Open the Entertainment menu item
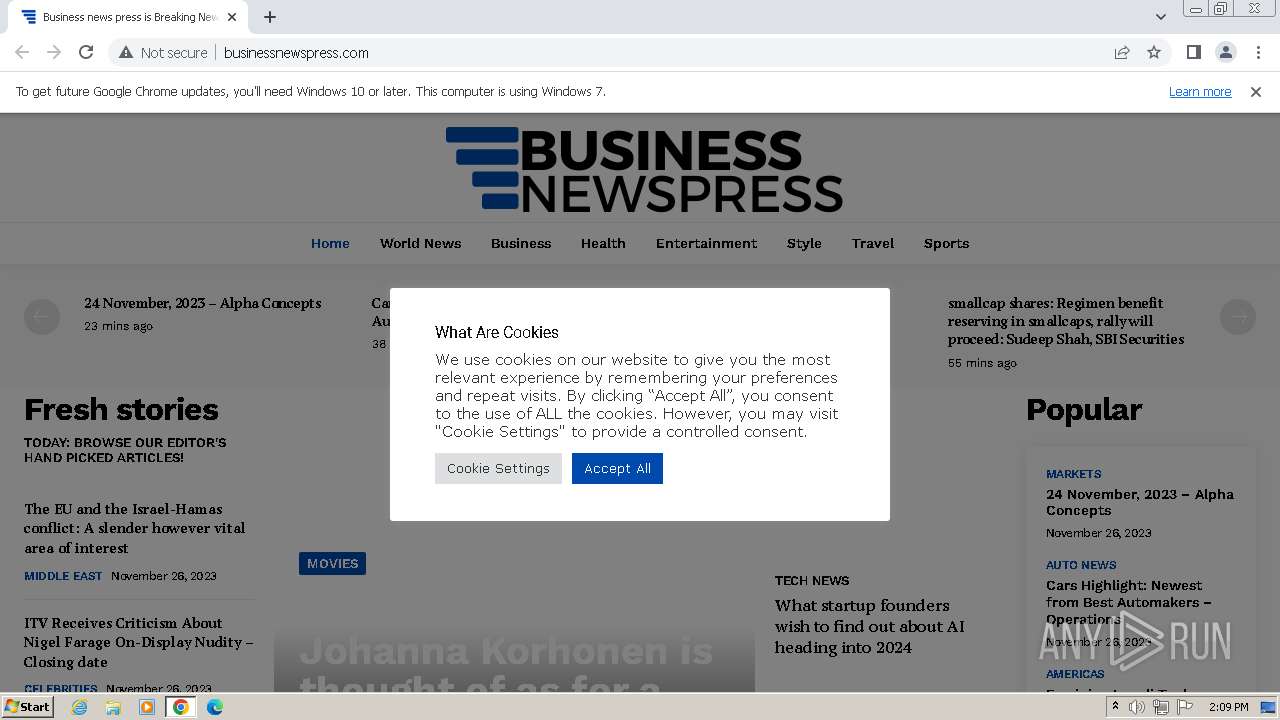Screen dimensions: 1280x720 706,243
